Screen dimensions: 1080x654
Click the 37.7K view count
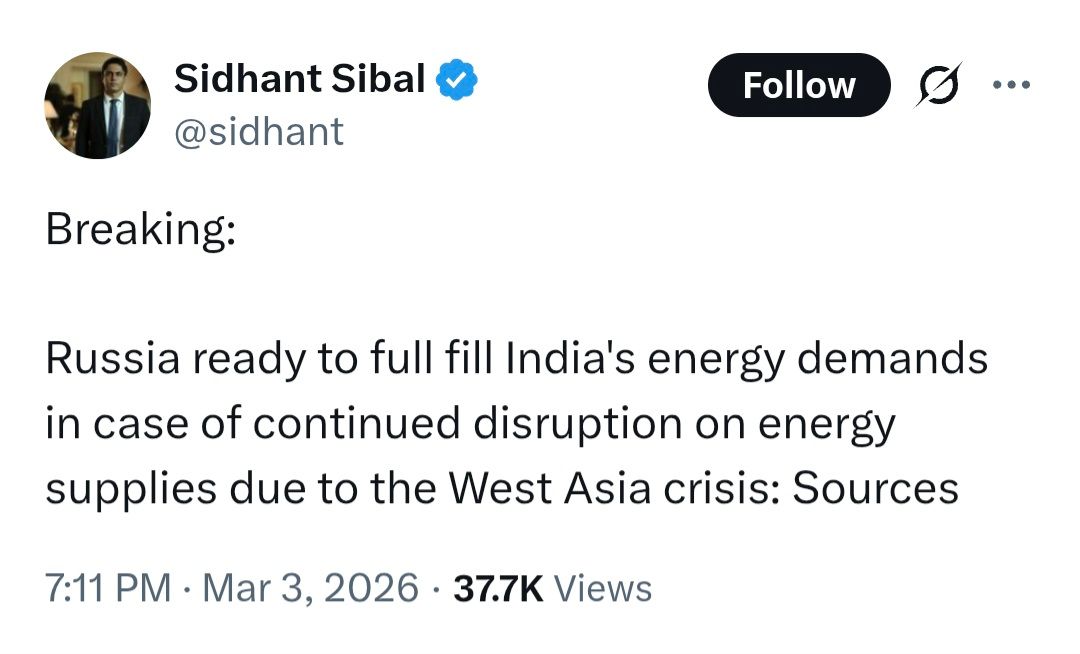click(x=498, y=588)
